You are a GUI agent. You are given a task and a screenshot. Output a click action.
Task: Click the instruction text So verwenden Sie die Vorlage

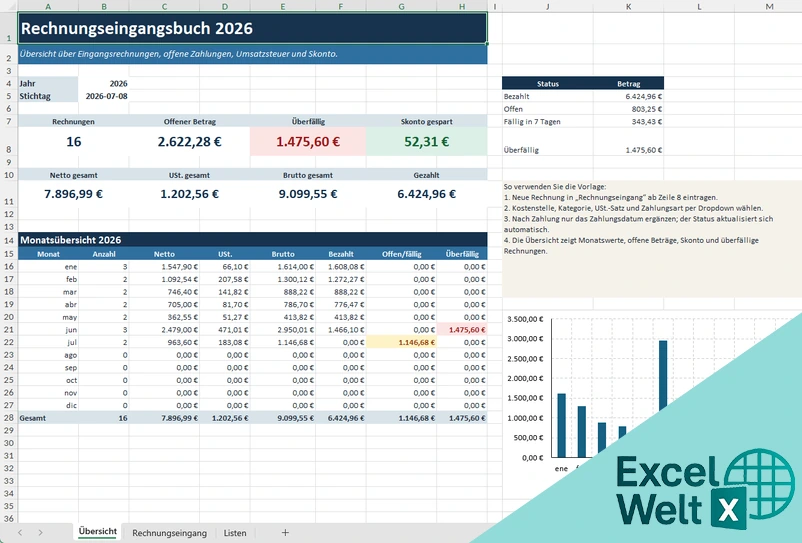point(554,187)
